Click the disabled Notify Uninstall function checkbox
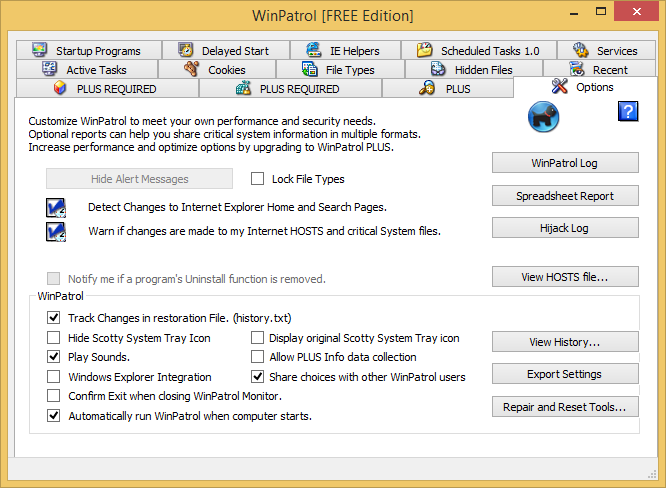The image size is (666, 488). tap(54, 279)
